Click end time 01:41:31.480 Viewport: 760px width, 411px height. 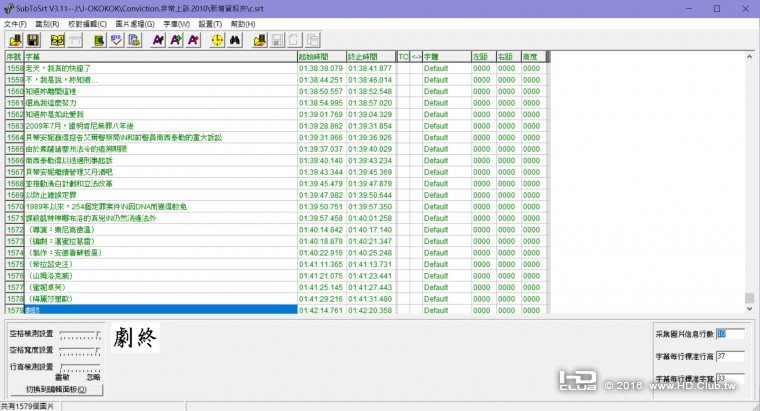coord(370,299)
